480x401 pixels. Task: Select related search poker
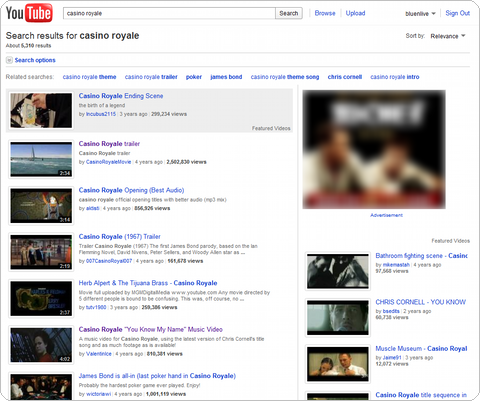tap(194, 77)
